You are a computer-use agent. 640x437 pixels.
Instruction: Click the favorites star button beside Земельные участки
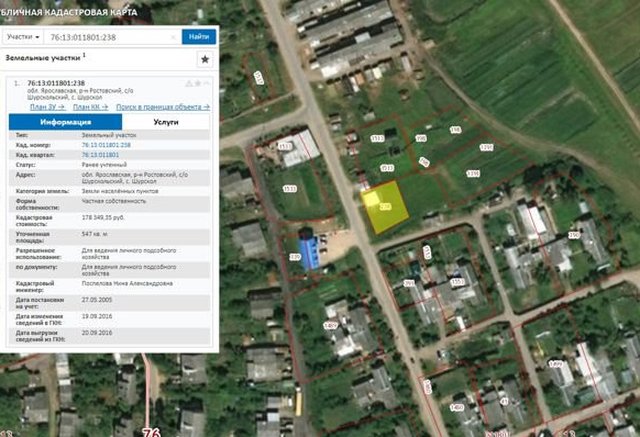(205, 60)
